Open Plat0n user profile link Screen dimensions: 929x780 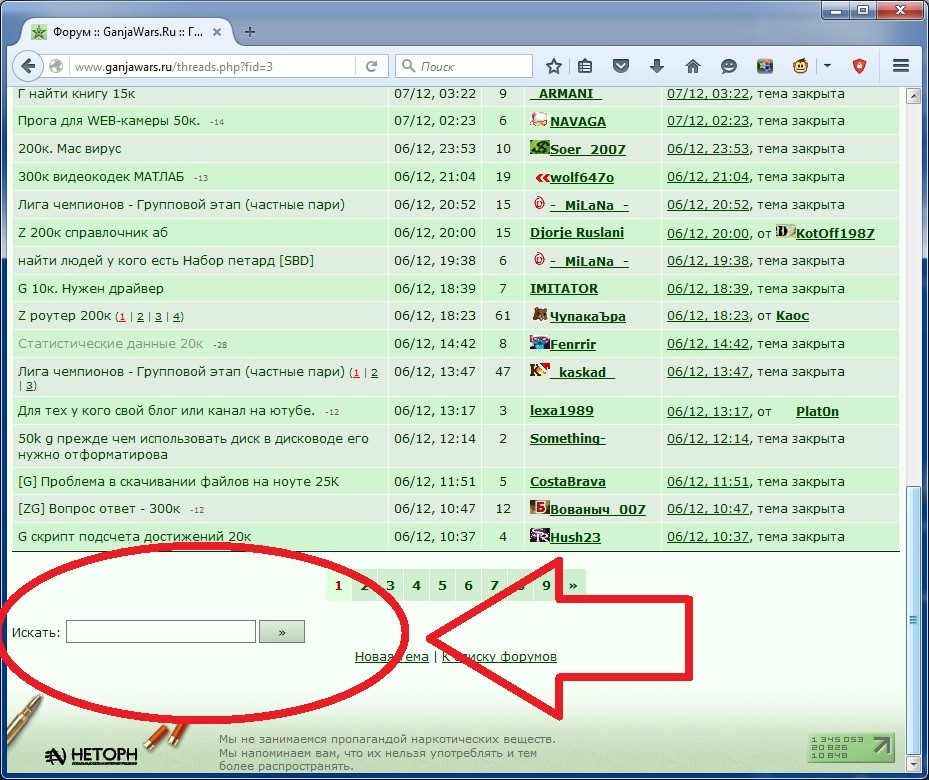(817, 412)
